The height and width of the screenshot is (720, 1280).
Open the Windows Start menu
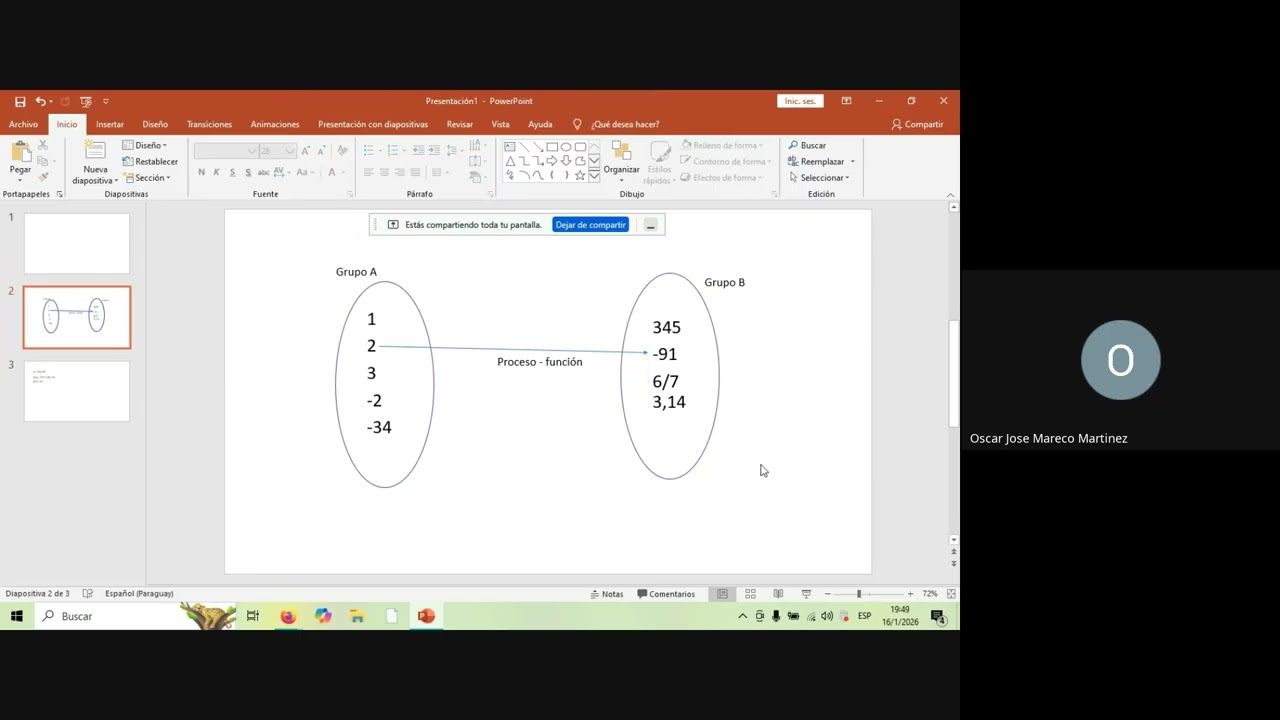coord(17,616)
